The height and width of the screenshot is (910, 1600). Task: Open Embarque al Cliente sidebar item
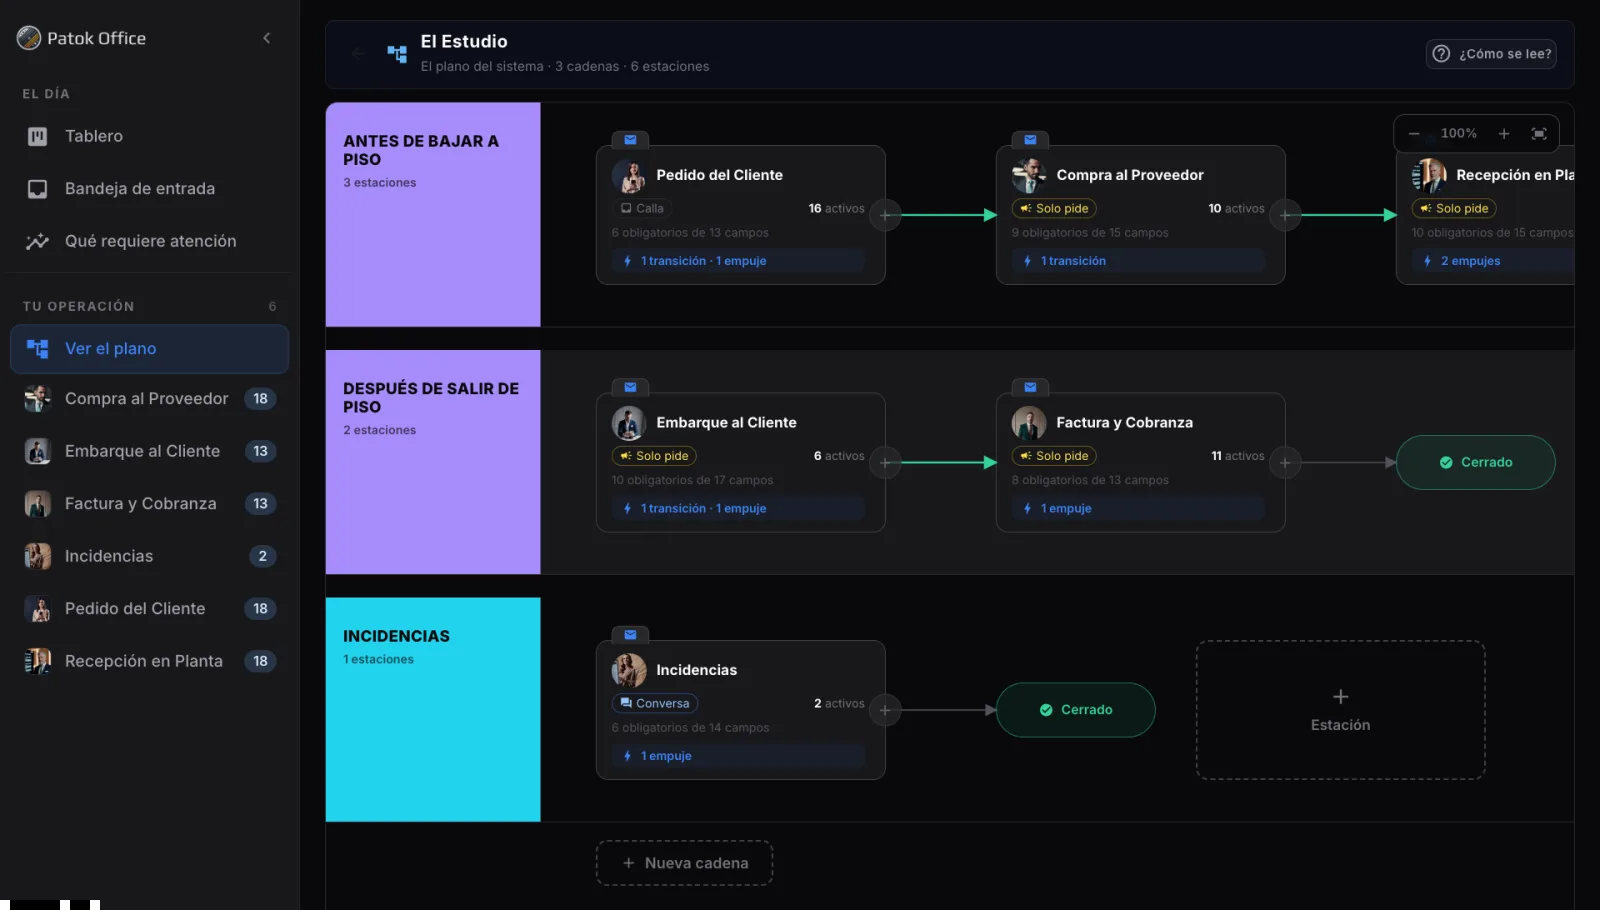150,451
